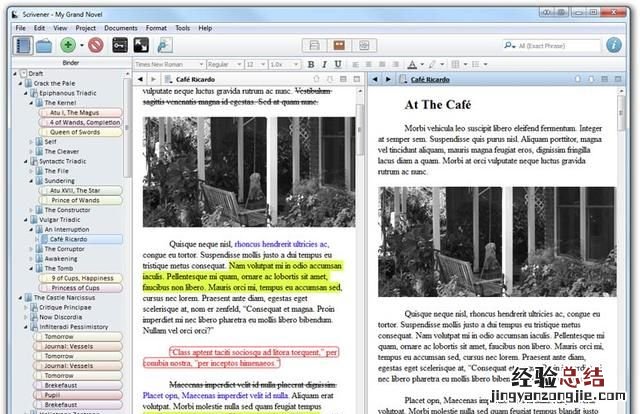
Task: Switch to Corkboard view mode icon
Action: point(341,45)
